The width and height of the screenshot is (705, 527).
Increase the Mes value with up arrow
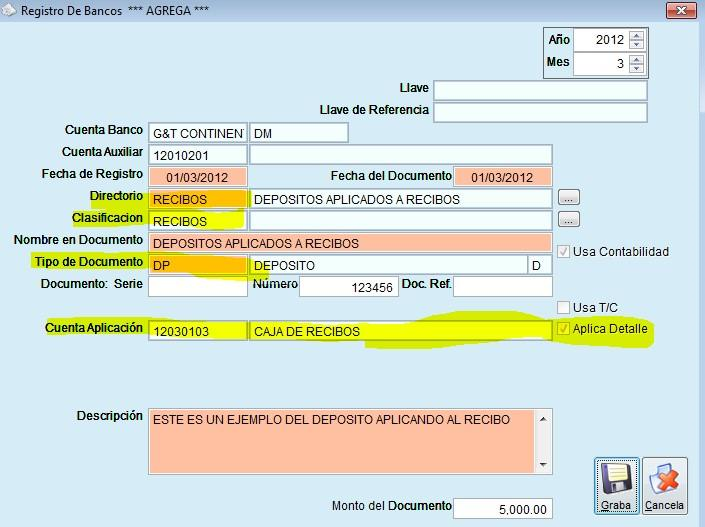point(636,58)
